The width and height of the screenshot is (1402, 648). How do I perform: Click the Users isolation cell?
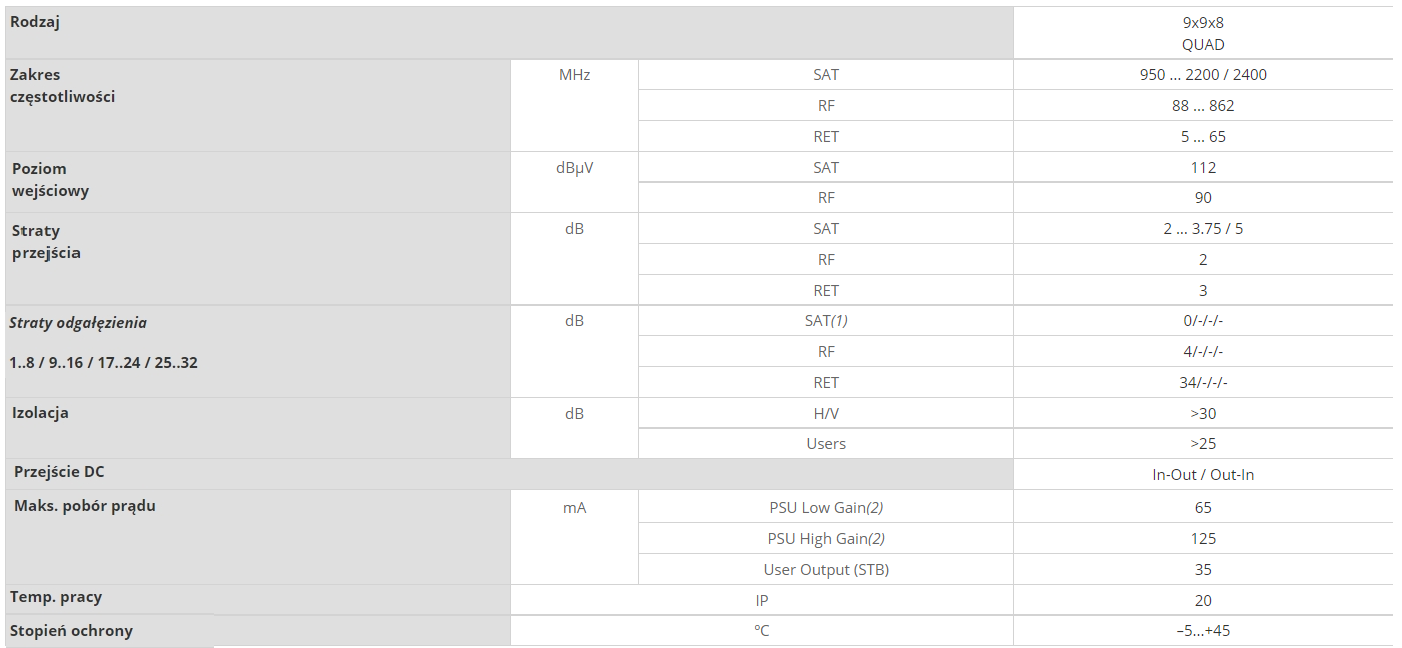(x=825, y=443)
